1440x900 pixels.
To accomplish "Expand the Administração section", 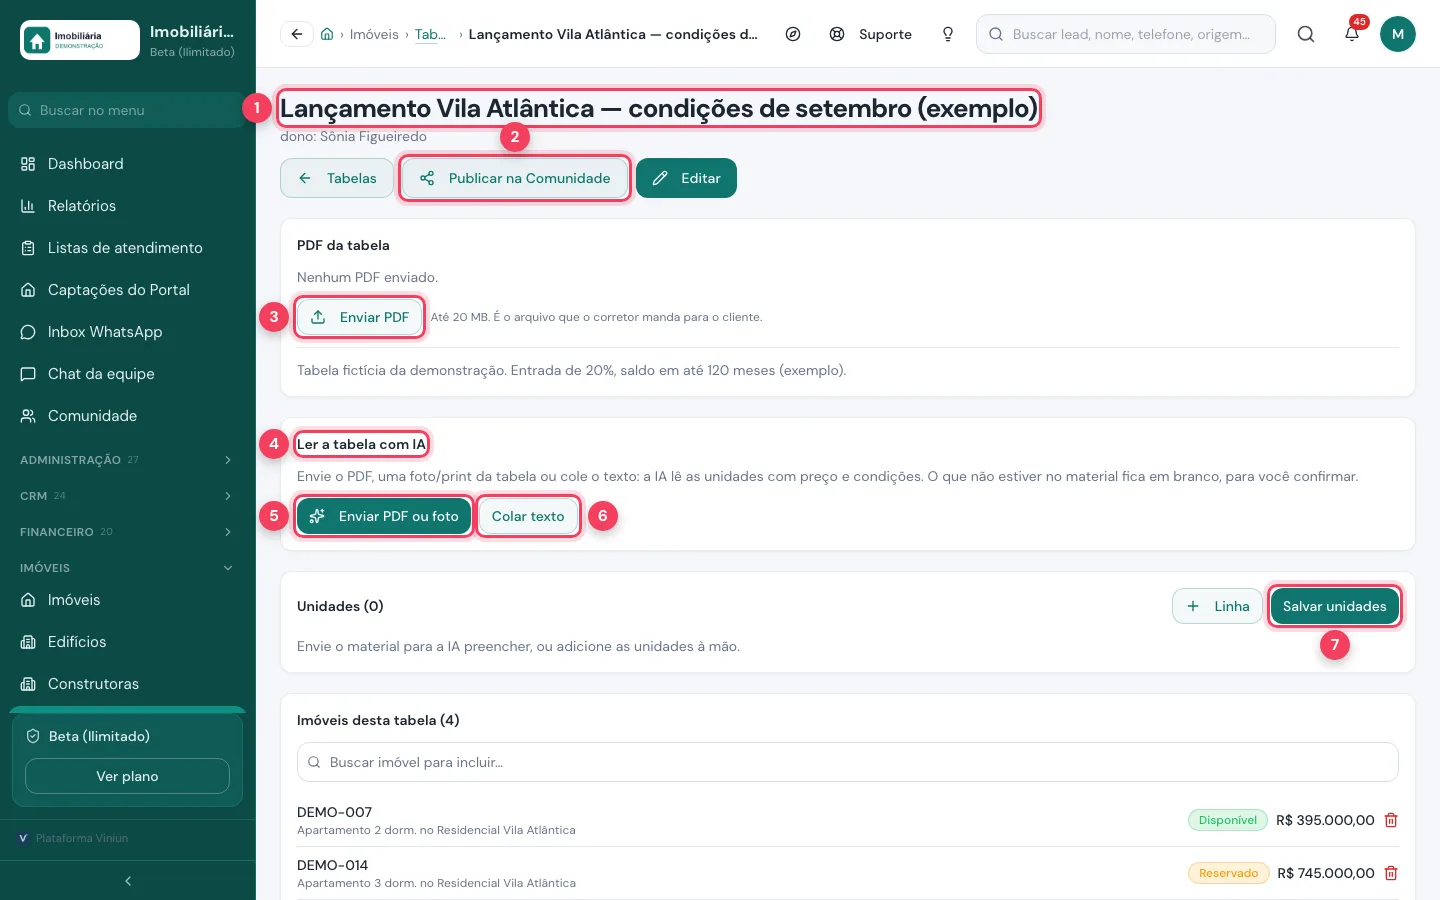I will [x=128, y=460].
